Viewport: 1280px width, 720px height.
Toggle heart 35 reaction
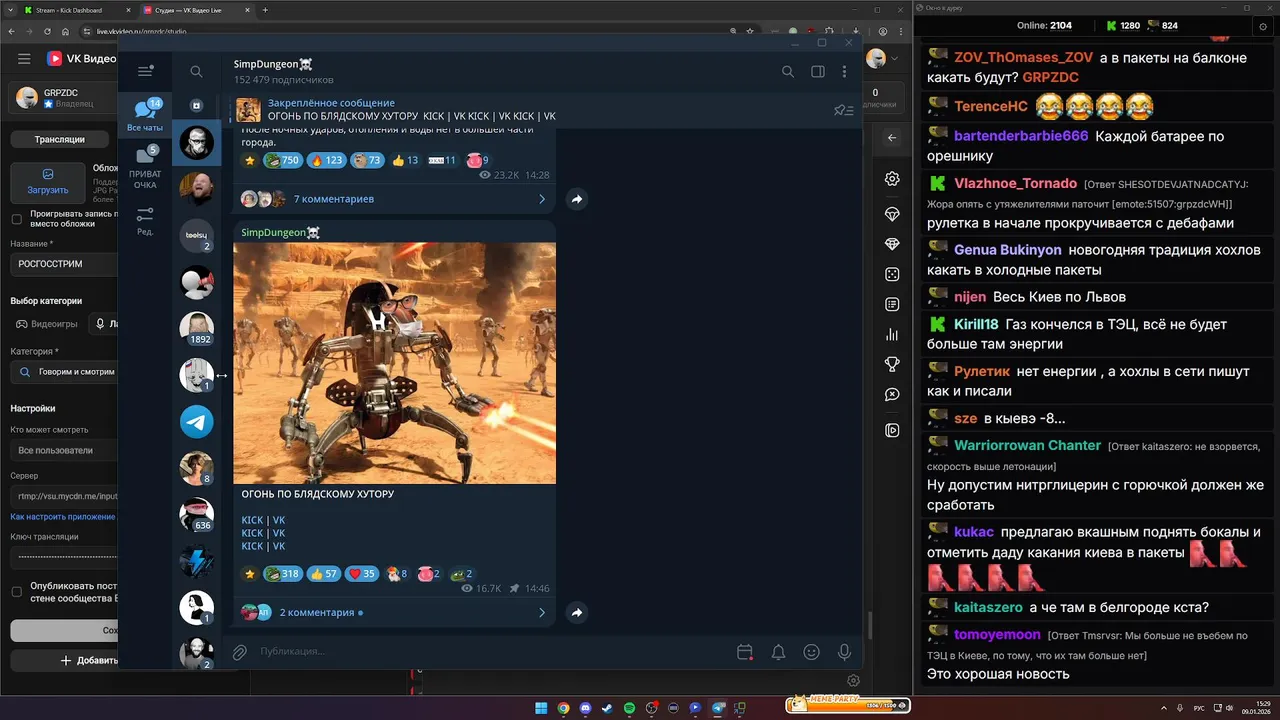click(x=362, y=574)
